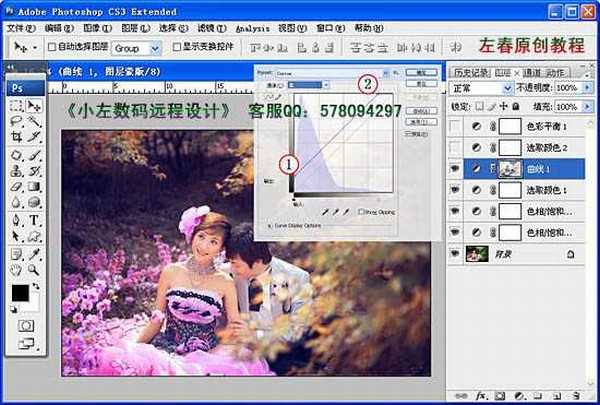The image size is (600, 405).
Task: Expand Curve Display Options
Action: click(269, 226)
